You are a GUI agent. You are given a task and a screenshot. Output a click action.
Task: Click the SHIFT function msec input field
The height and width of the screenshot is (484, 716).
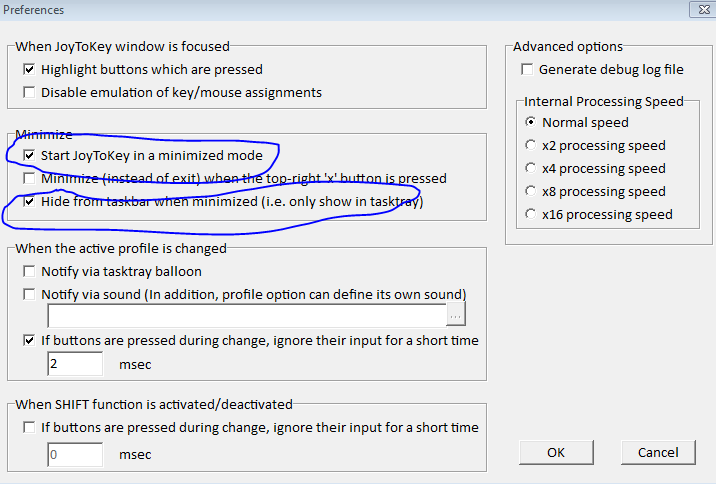tap(75, 454)
